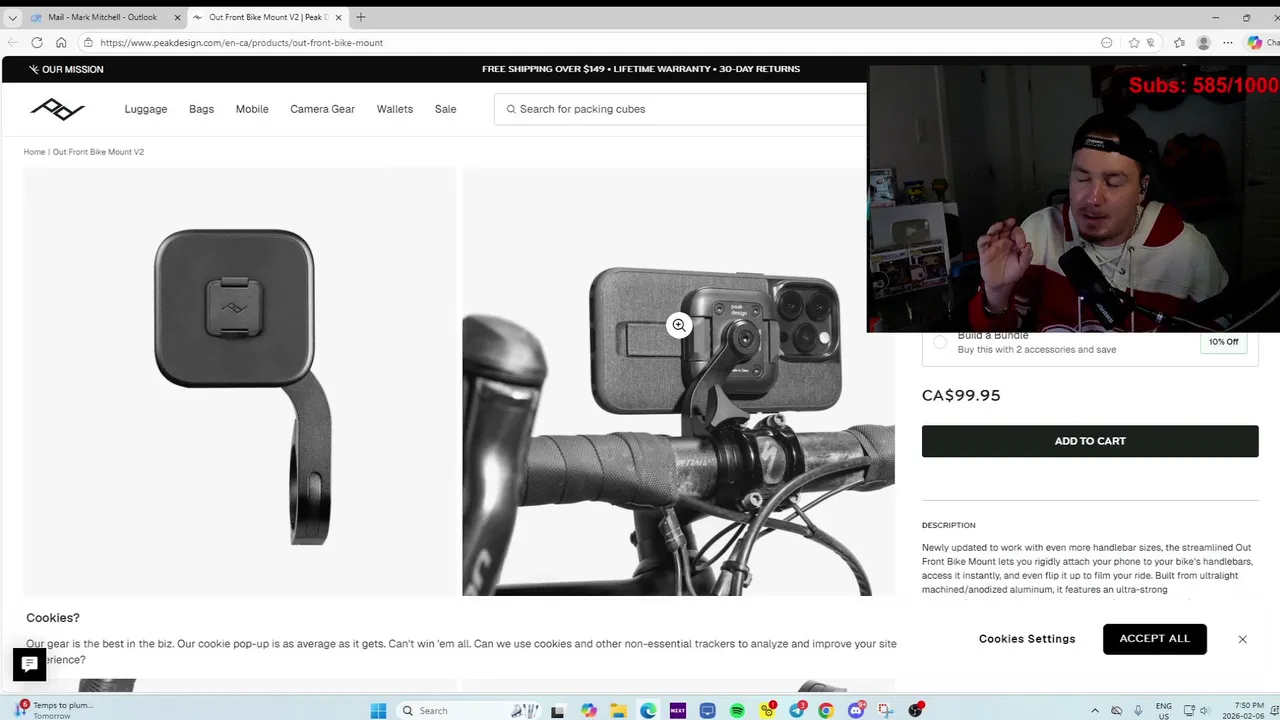Click the browser address bar URL
The image size is (1280, 720).
241,43
